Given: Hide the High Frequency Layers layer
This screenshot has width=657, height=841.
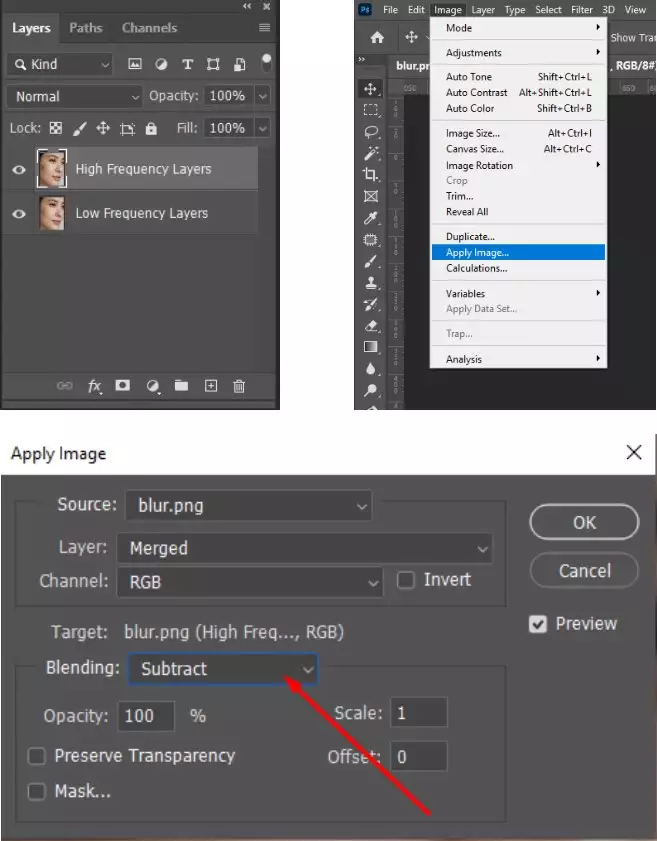Looking at the screenshot, I should pyautogui.click(x=19, y=170).
